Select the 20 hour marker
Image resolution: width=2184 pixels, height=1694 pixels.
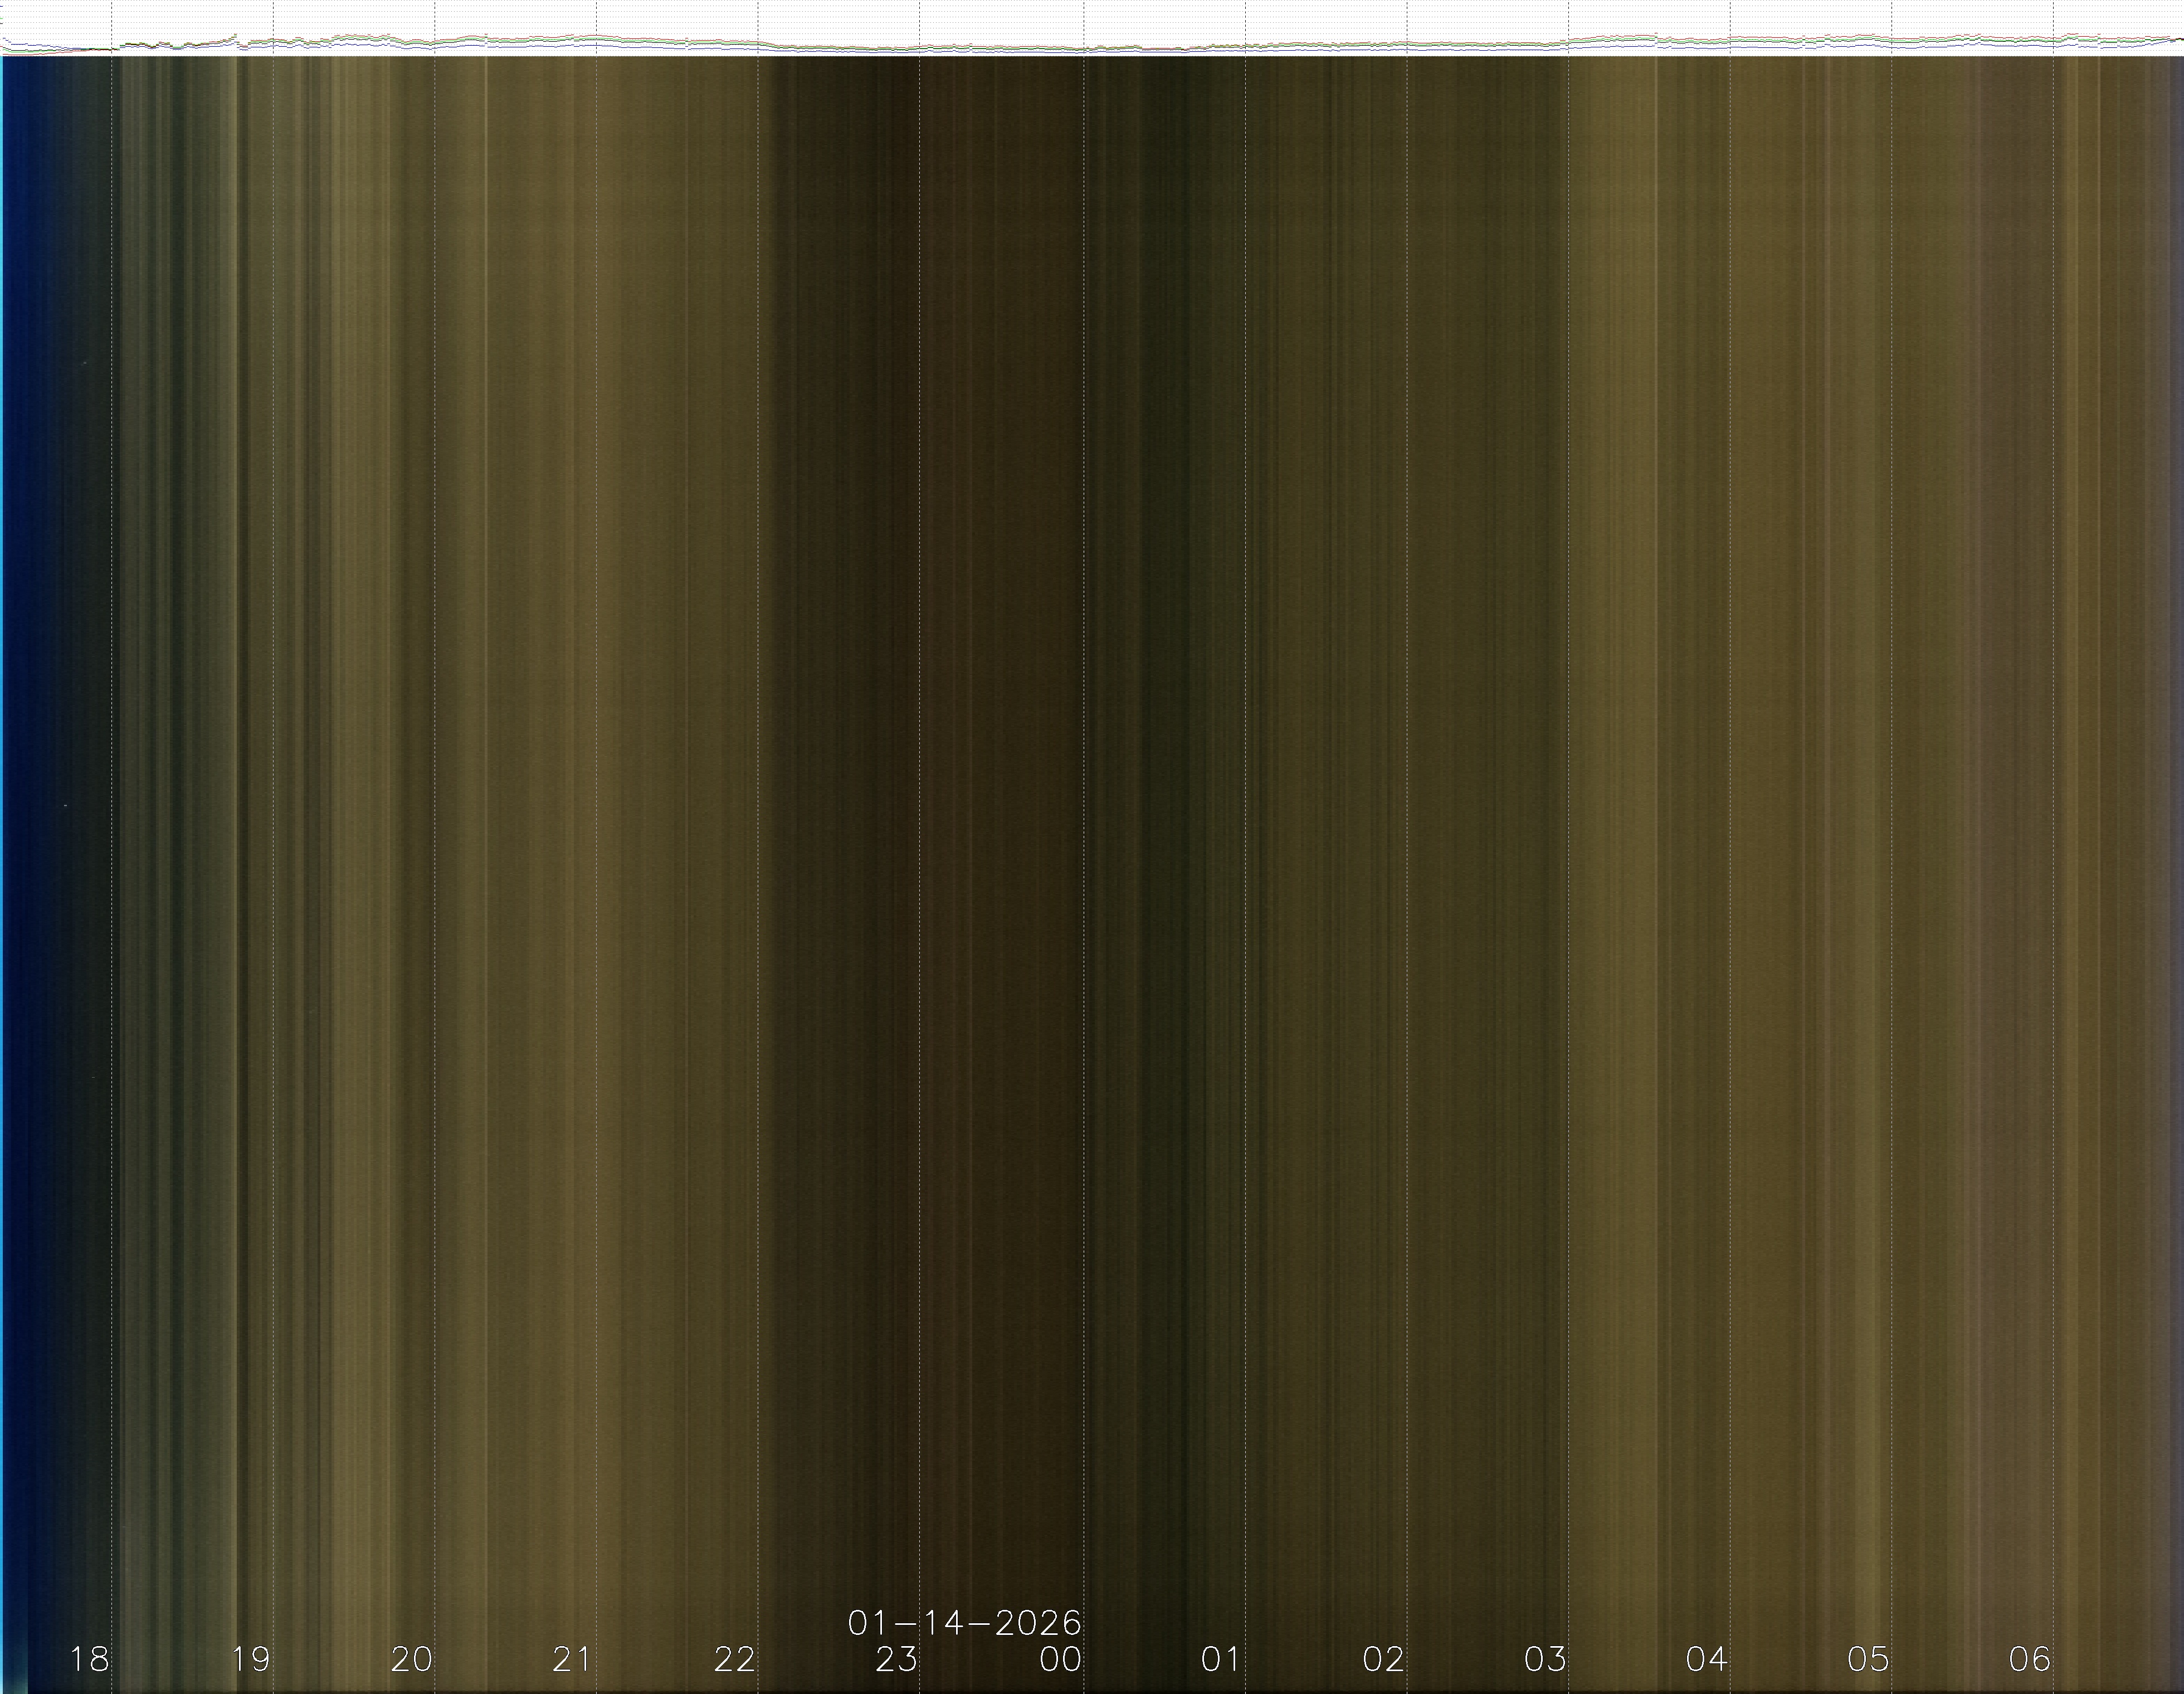(412, 1660)
